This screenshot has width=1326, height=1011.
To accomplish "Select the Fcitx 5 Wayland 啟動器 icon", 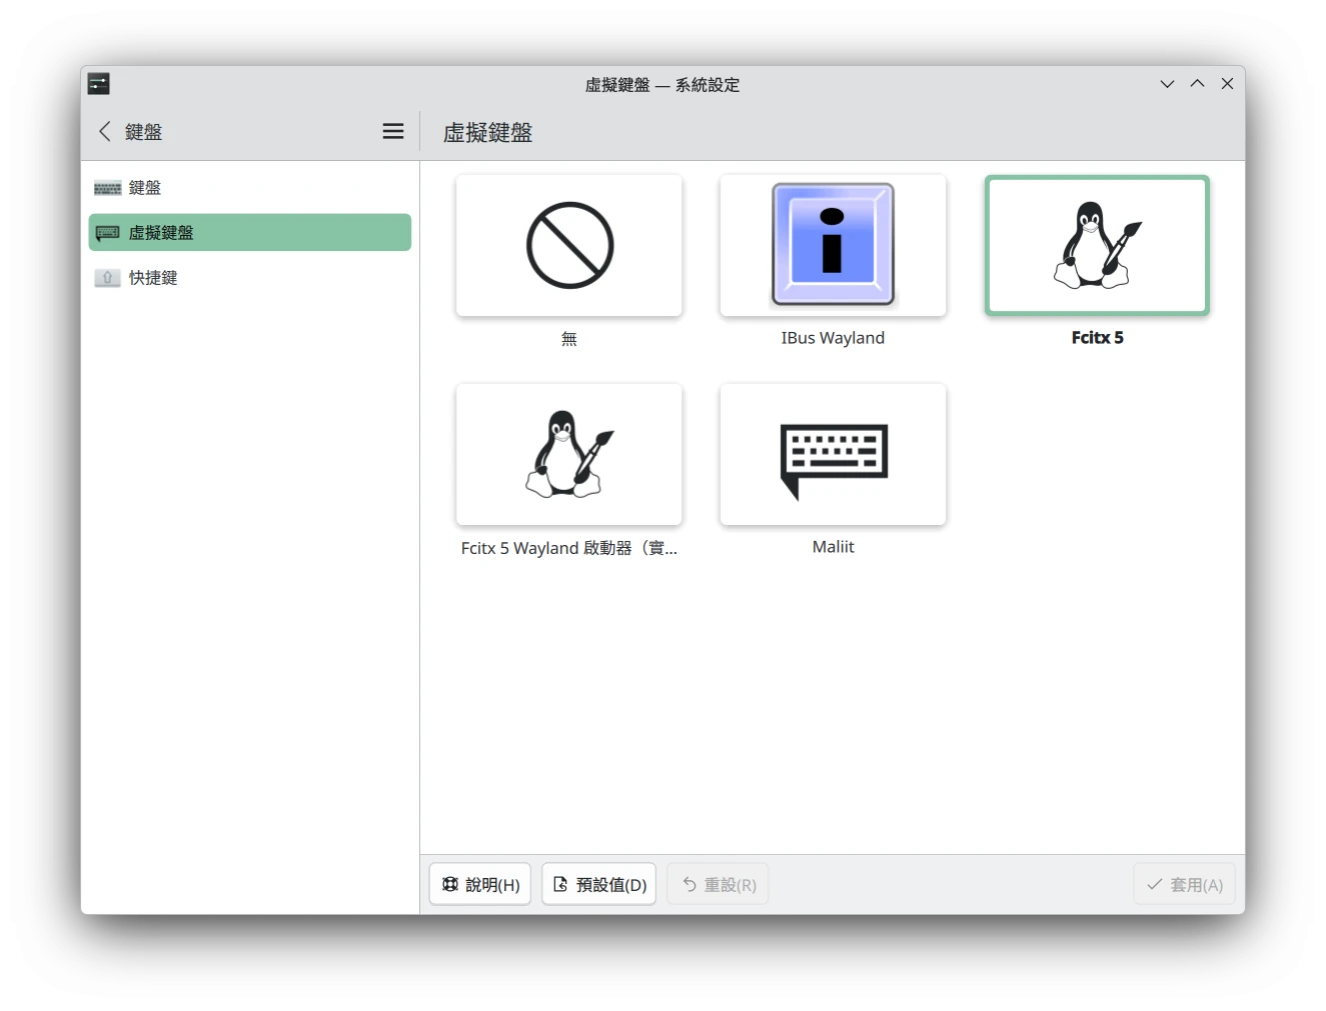I will click(x=568, y=454).
